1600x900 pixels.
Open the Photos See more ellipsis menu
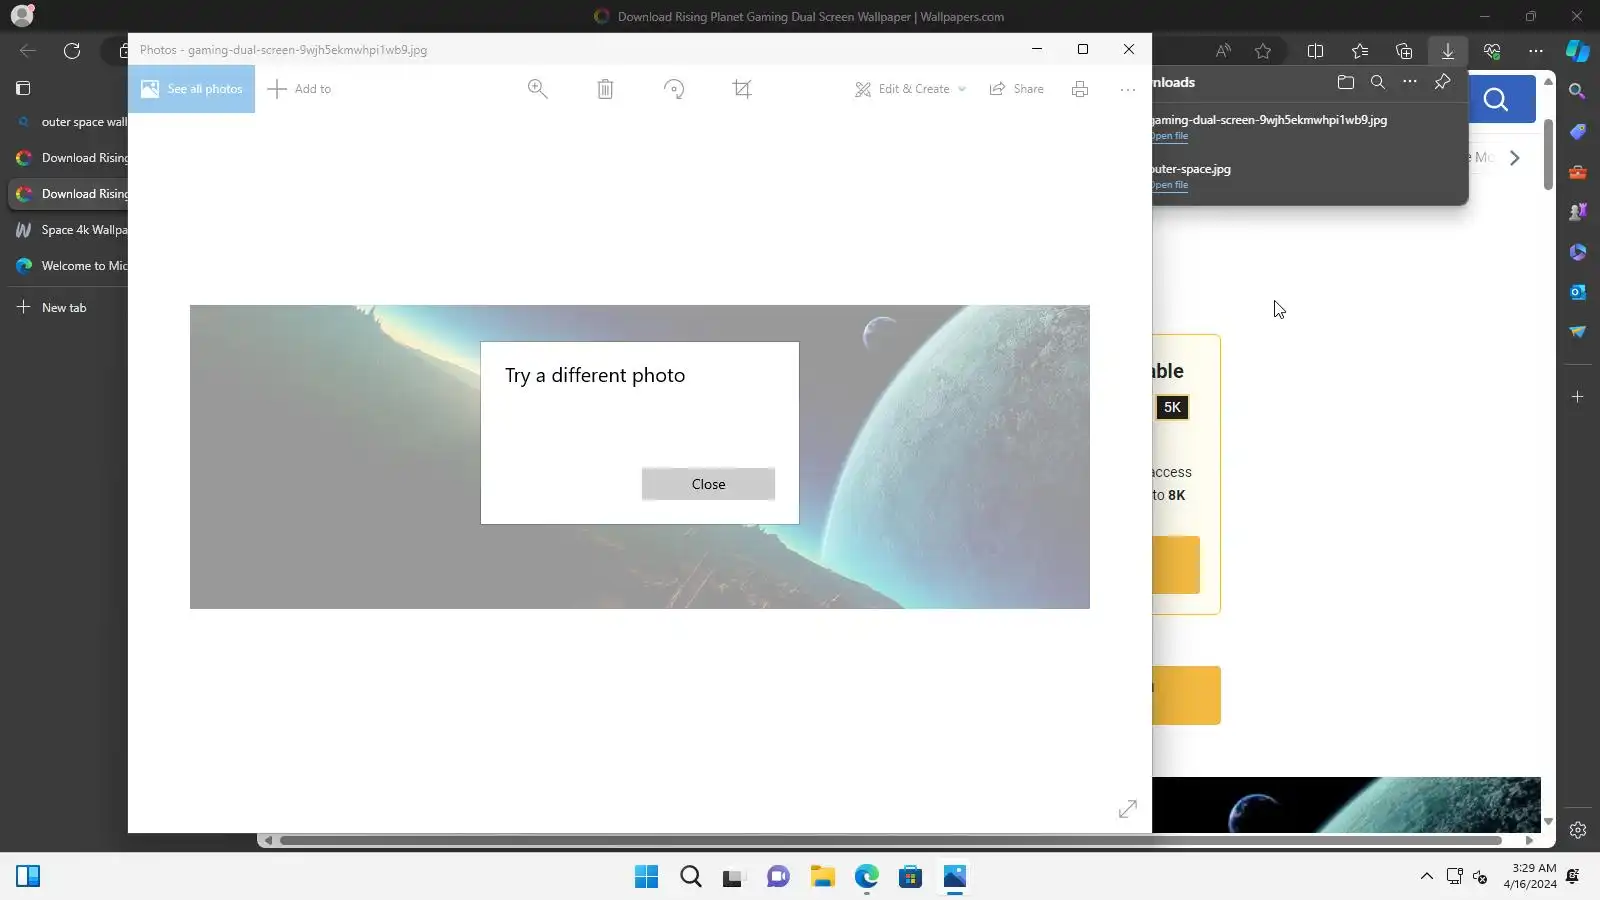coord(1128,89)
